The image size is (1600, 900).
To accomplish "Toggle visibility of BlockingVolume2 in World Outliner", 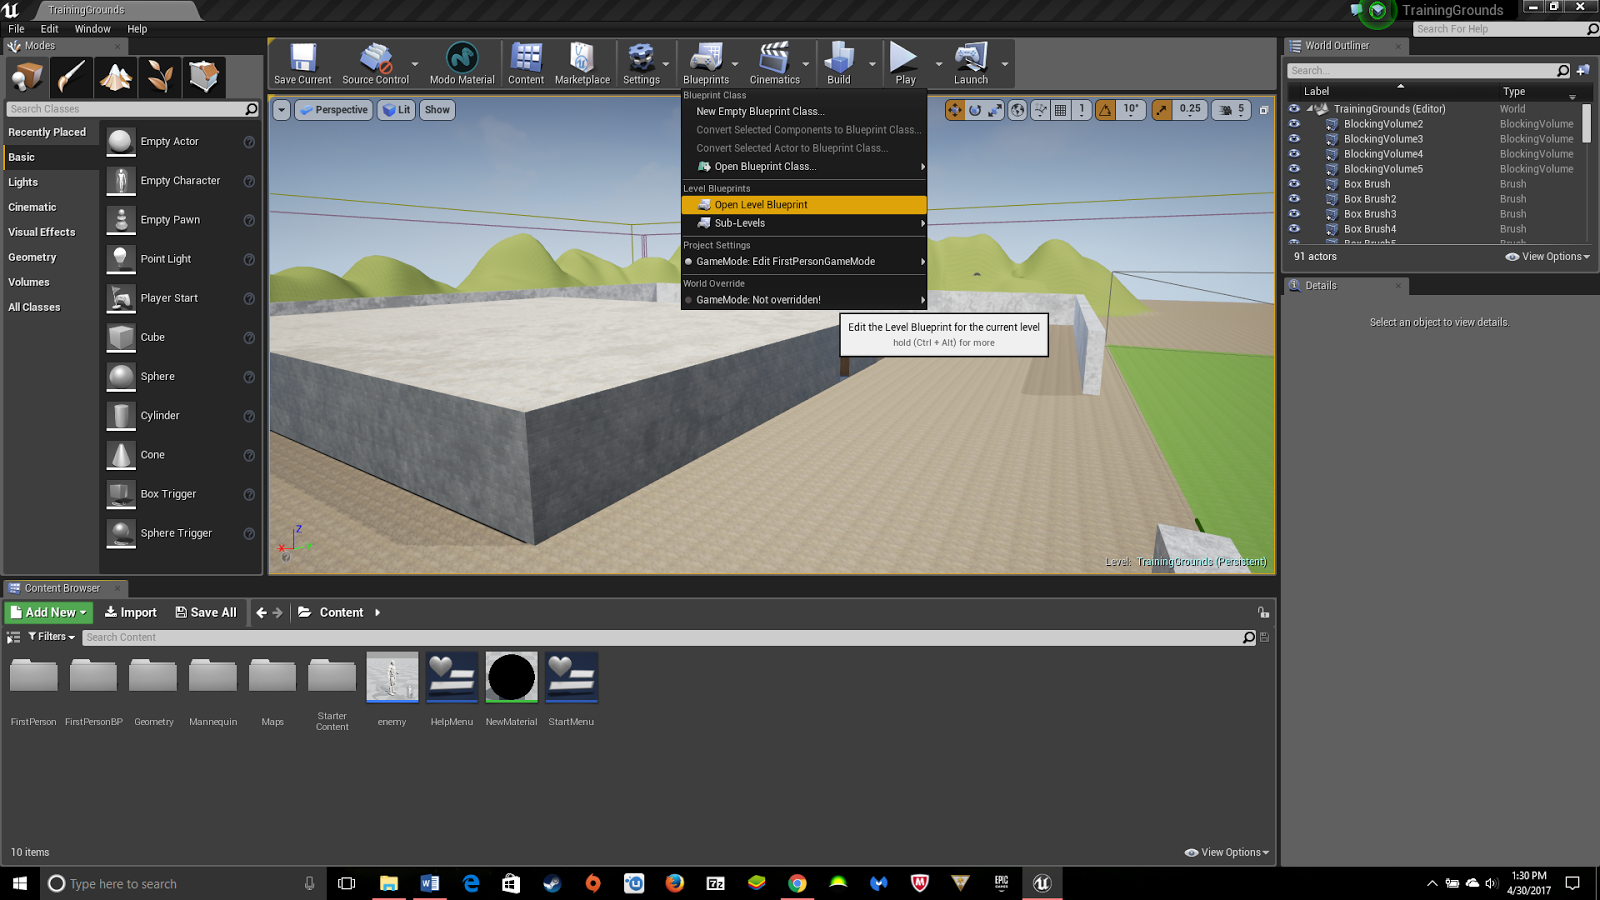I will point(1295,124).
